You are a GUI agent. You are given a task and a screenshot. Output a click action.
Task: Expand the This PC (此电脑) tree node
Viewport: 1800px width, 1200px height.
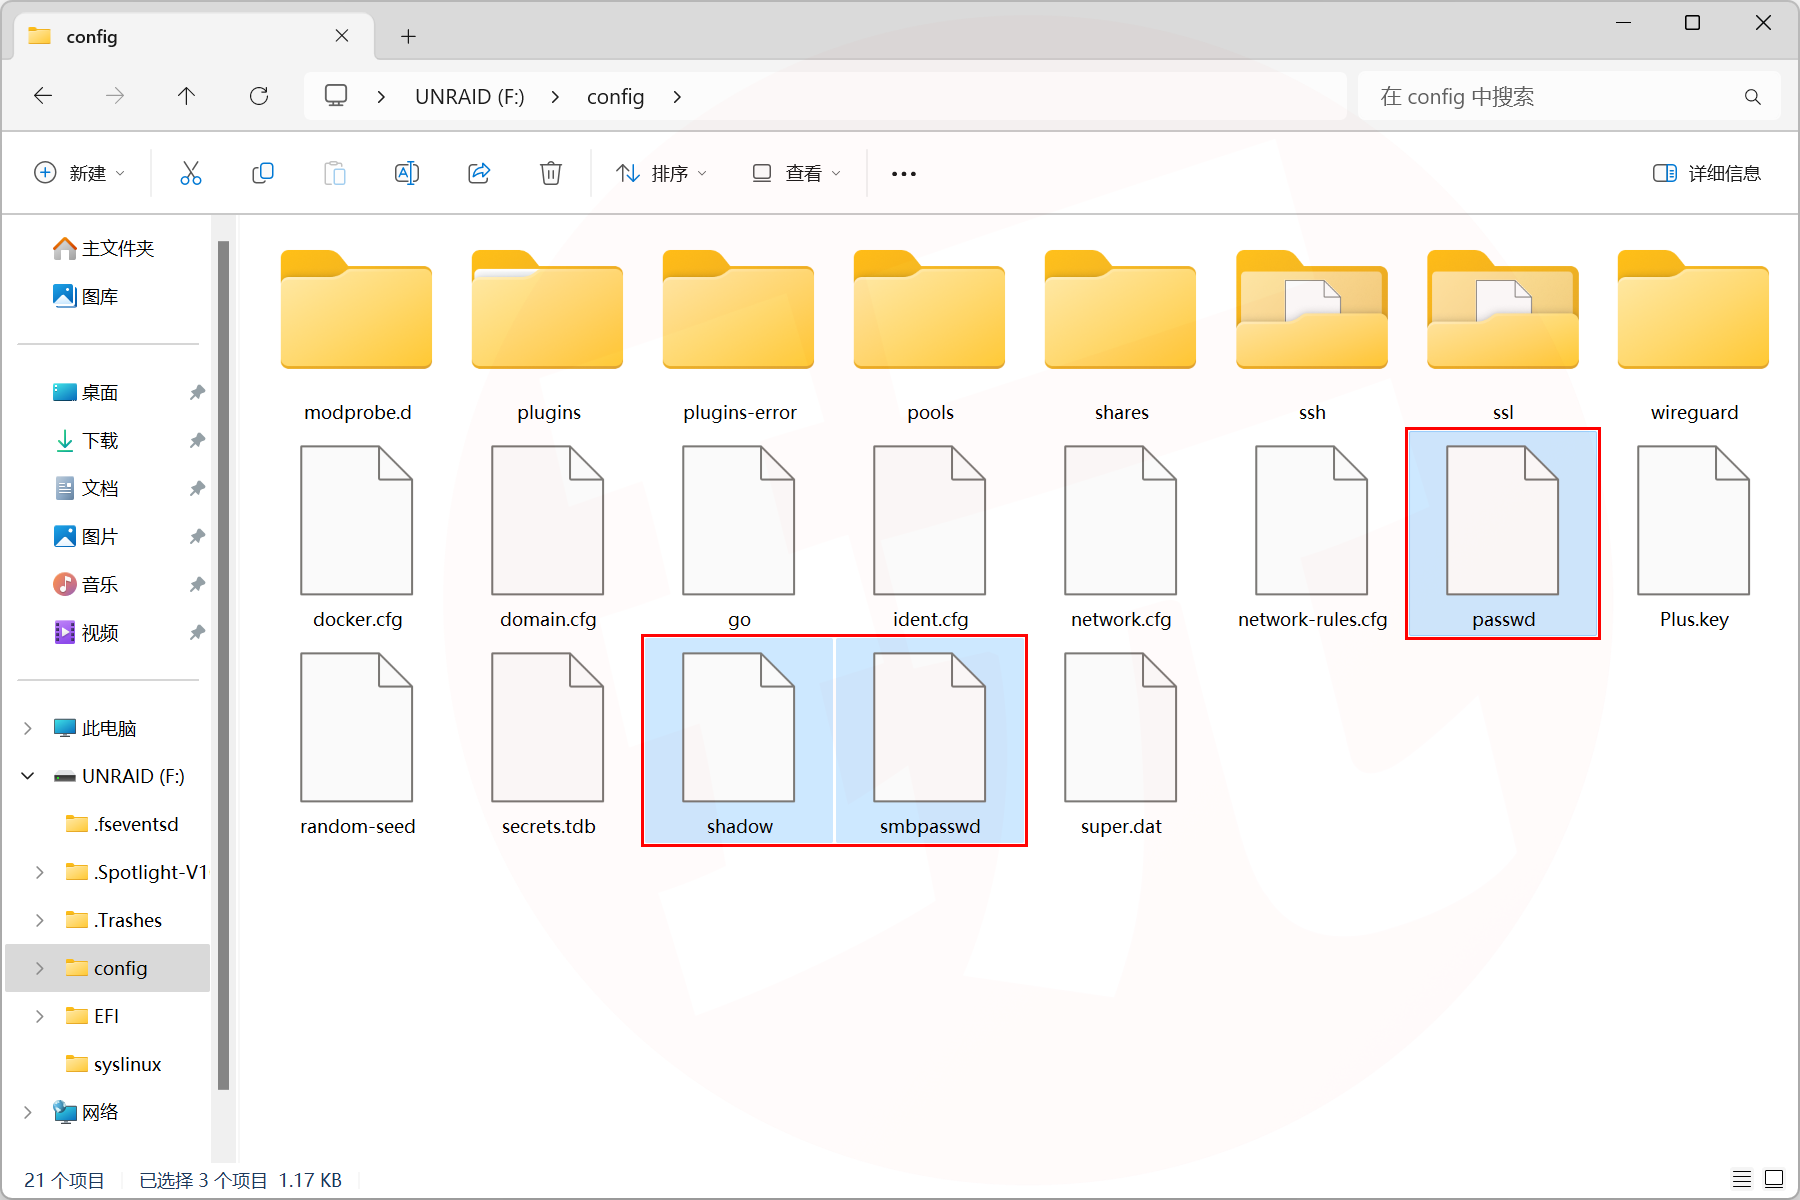28,728
